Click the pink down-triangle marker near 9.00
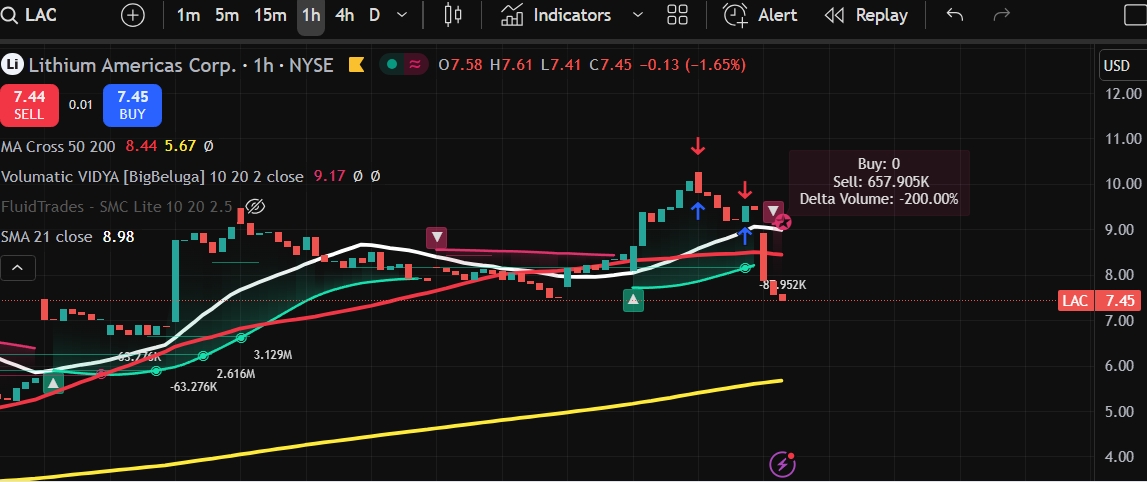This screenshot has height=482, width=1147. tap(437, 238)
